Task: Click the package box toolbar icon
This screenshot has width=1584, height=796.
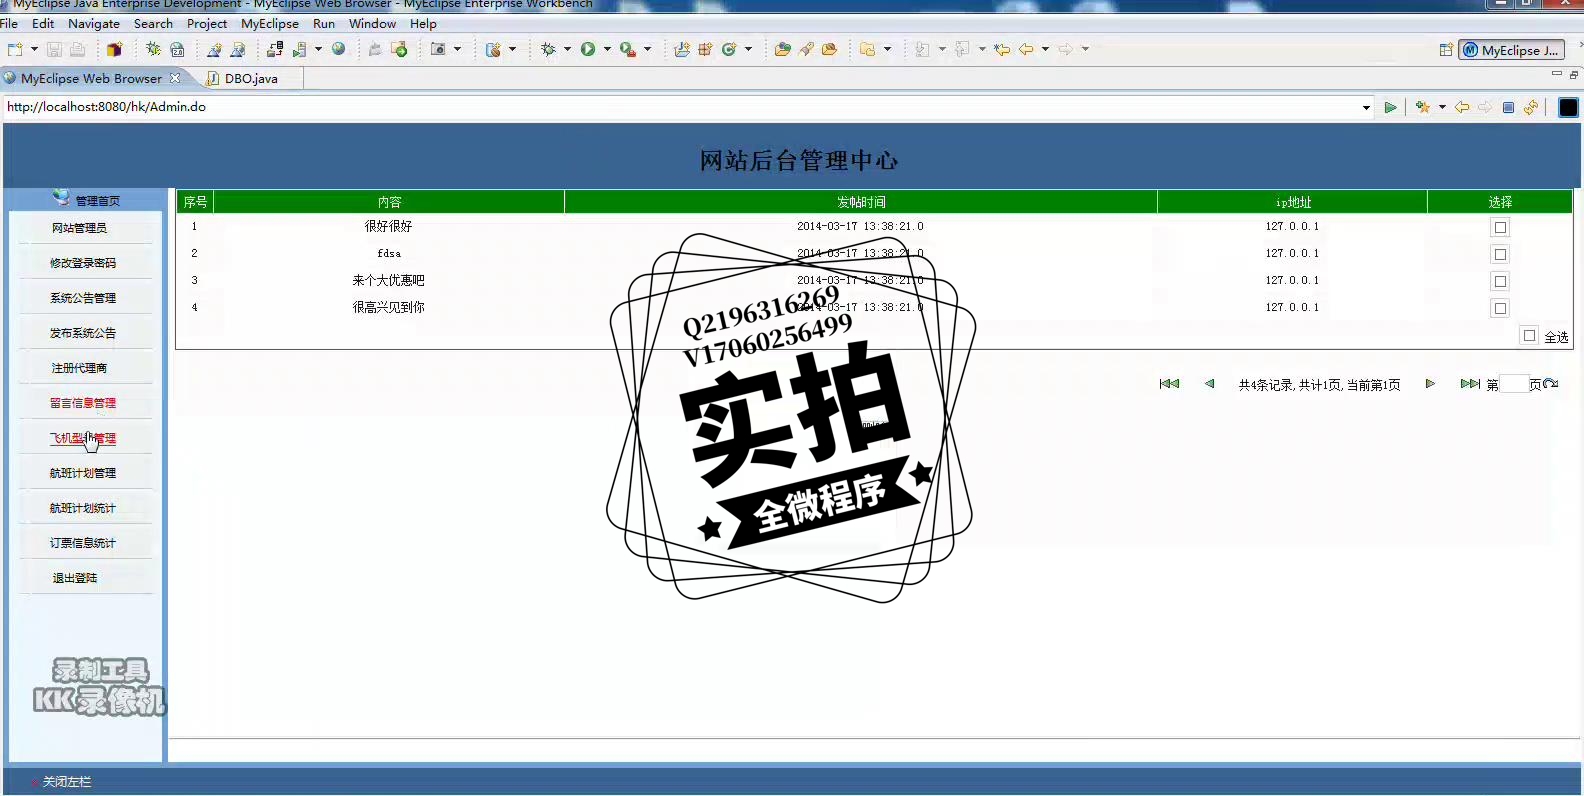Action: 114,49
